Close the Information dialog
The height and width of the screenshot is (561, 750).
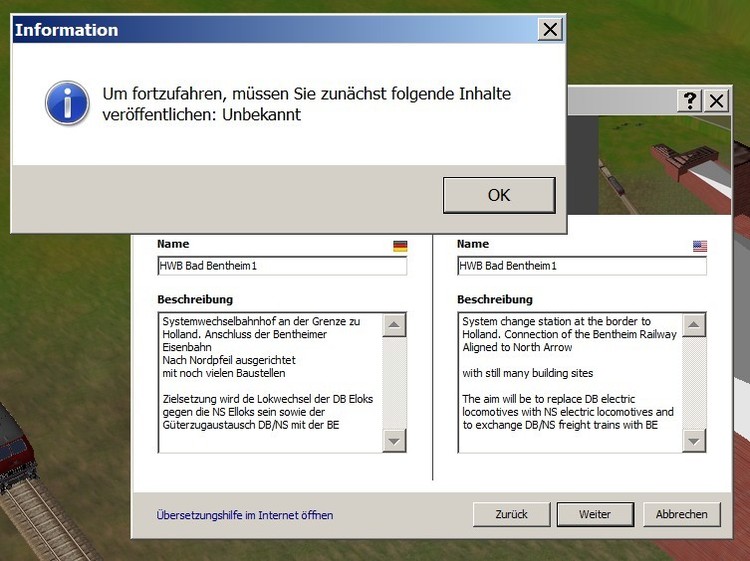click(550, 30)
